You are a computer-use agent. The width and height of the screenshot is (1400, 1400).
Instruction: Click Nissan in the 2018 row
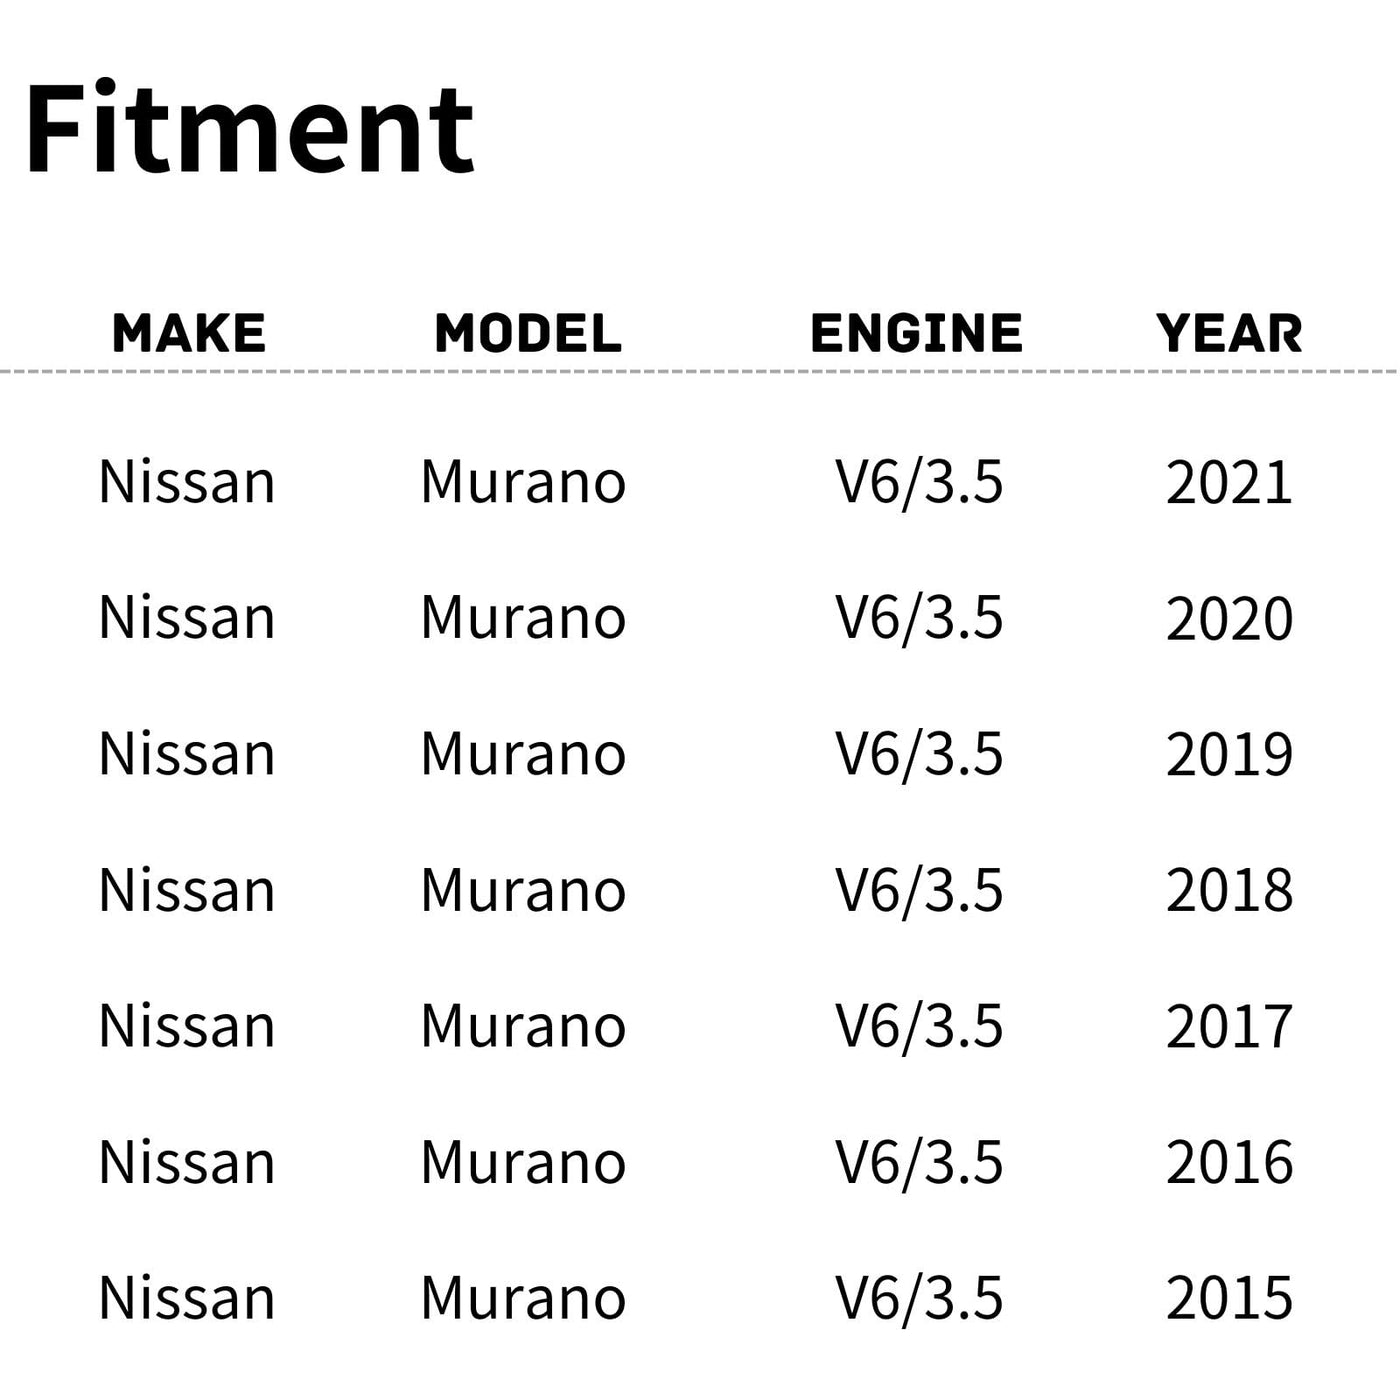(187, 891)
